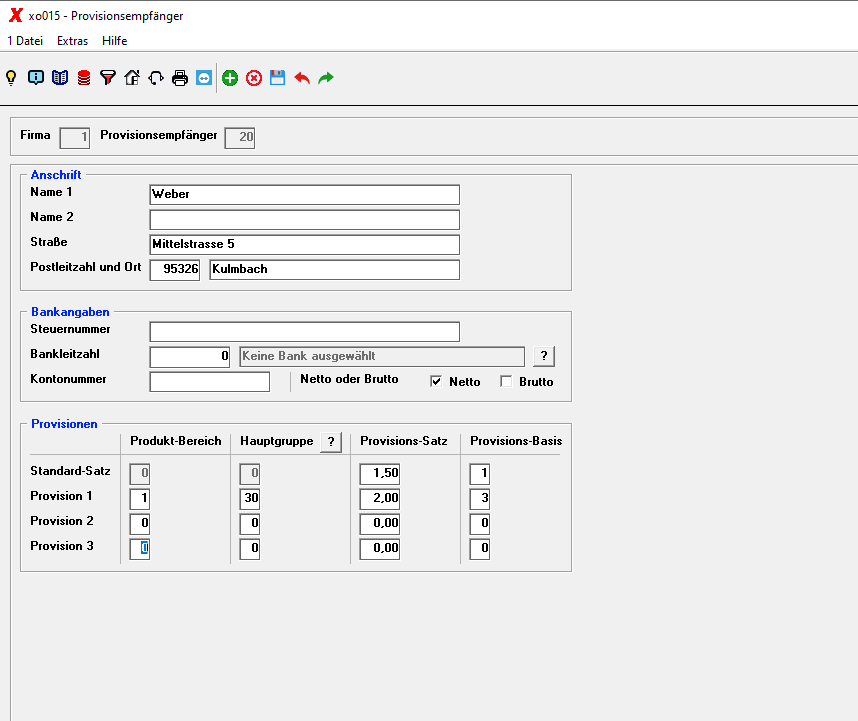Click the light bulb tip icon
This screenshot has width=858, height=721.
[x=11, y=78]
